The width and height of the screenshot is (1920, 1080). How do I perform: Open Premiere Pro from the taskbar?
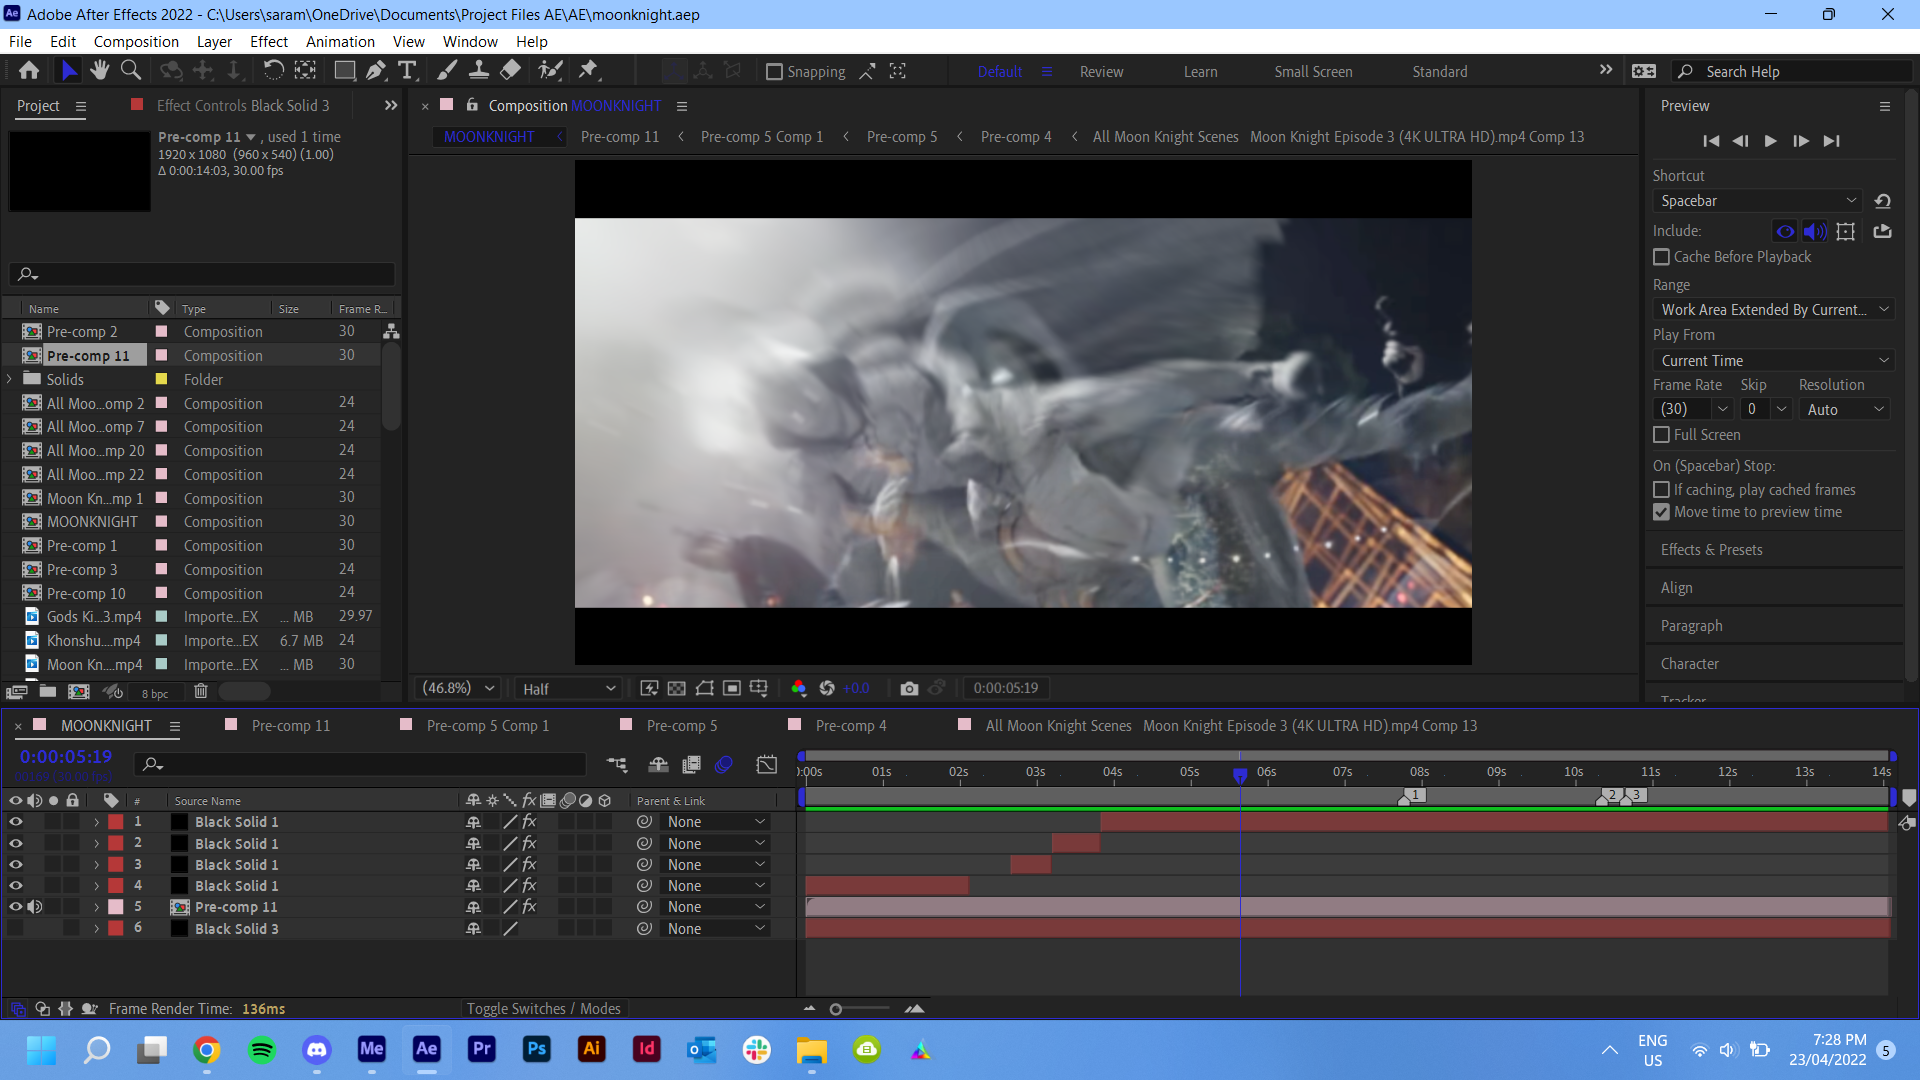[481, 1050]
